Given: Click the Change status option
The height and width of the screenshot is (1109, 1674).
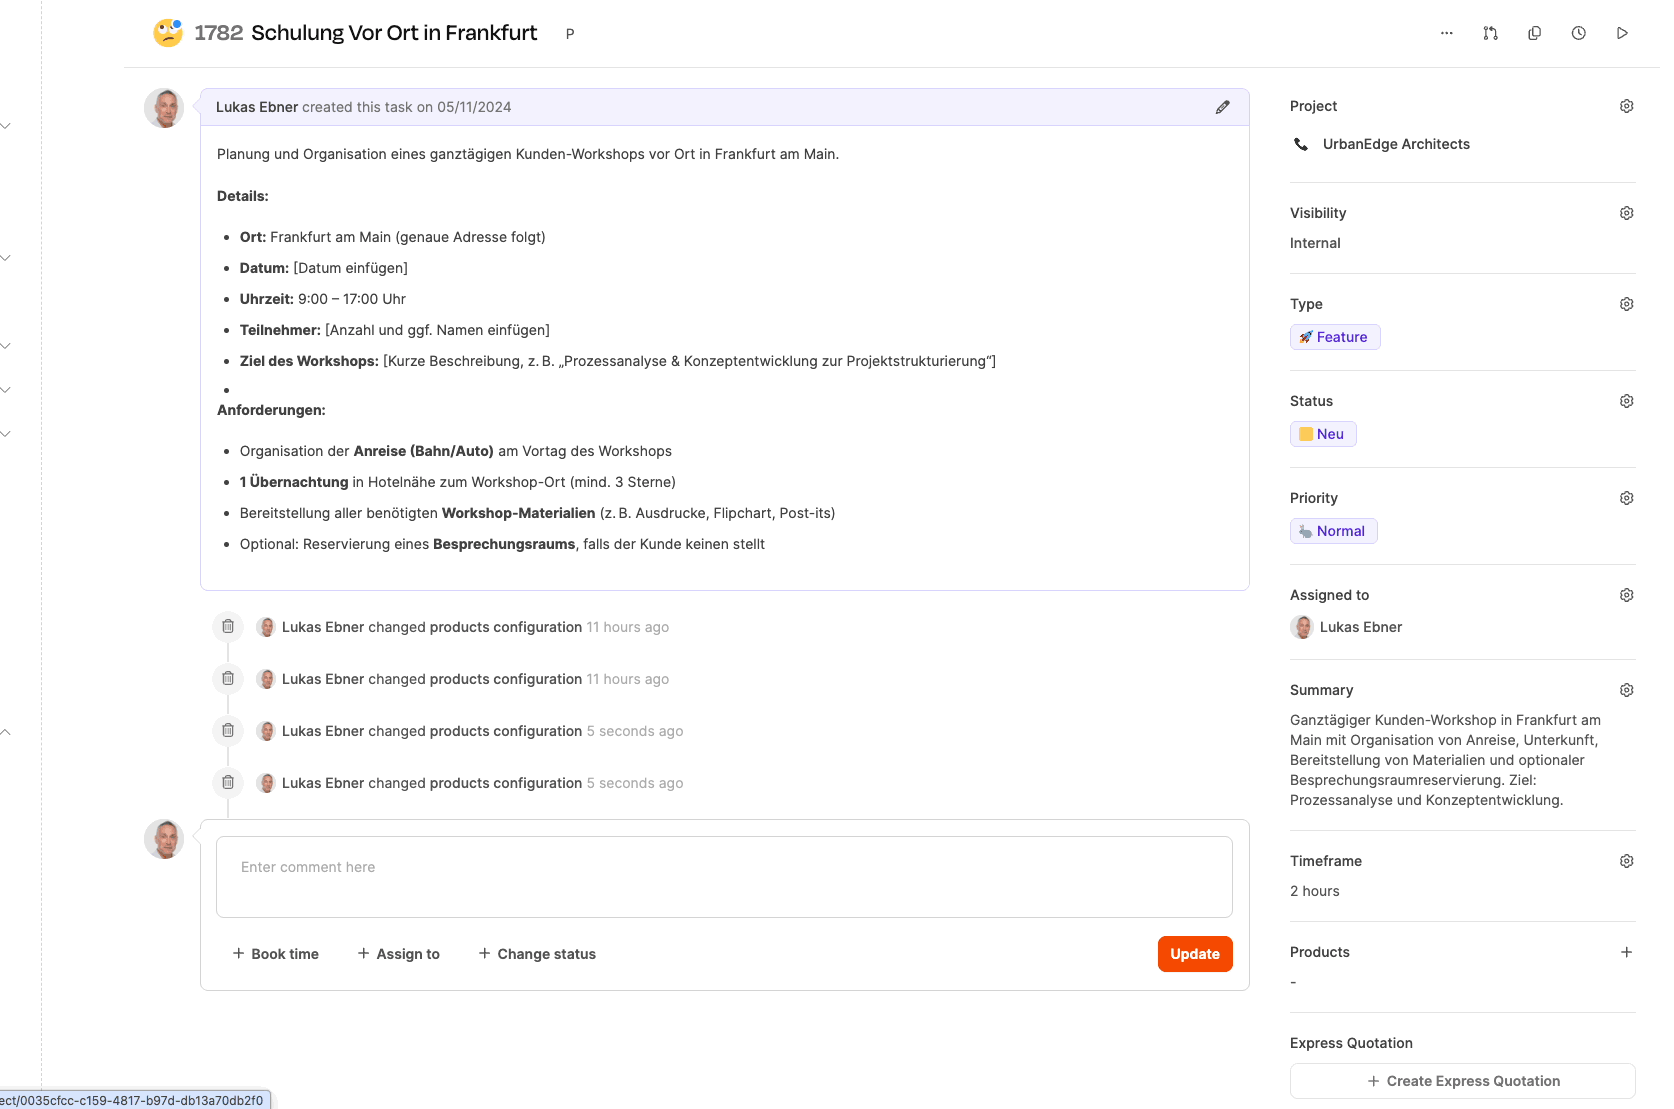Looking at the screenshot, I should (x=537, y=954).
